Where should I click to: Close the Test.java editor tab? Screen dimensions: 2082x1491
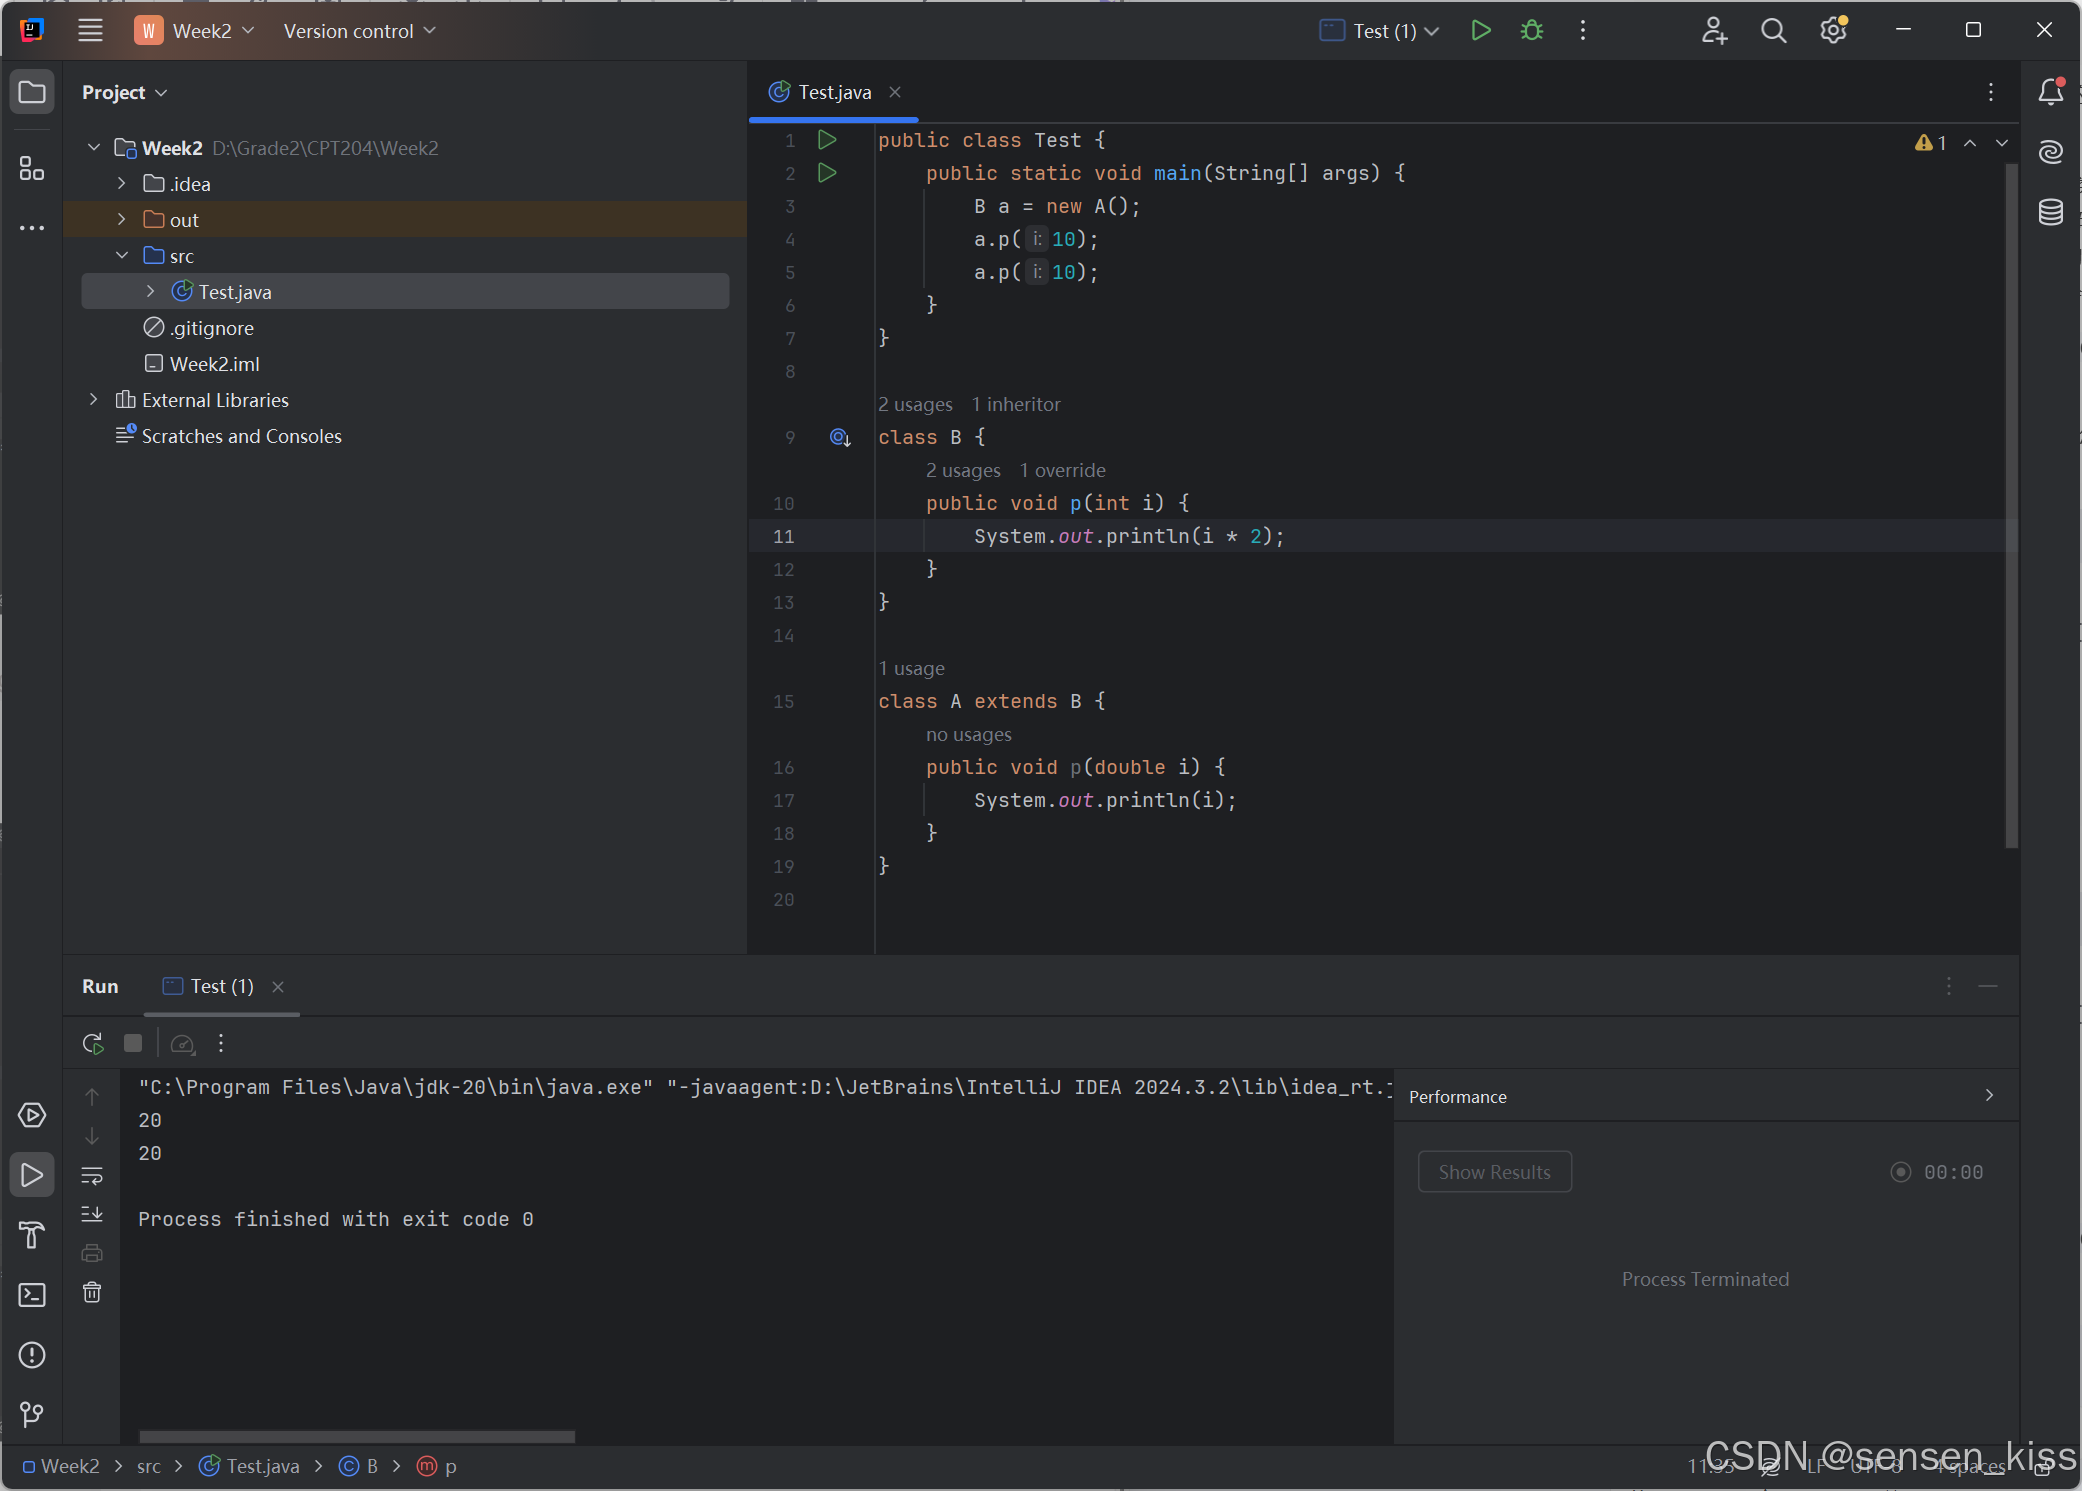[x=895, y=92]
